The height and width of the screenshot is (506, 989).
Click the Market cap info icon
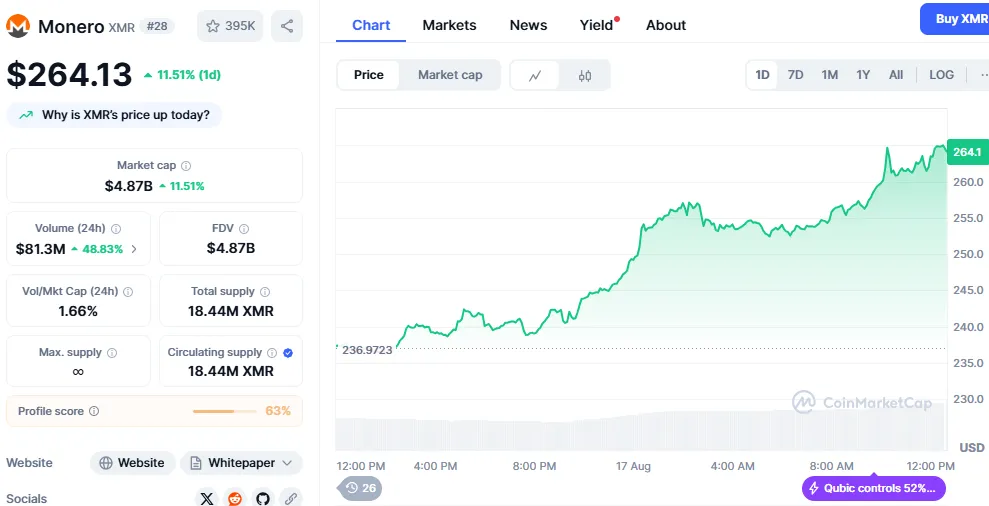(186, 166)
